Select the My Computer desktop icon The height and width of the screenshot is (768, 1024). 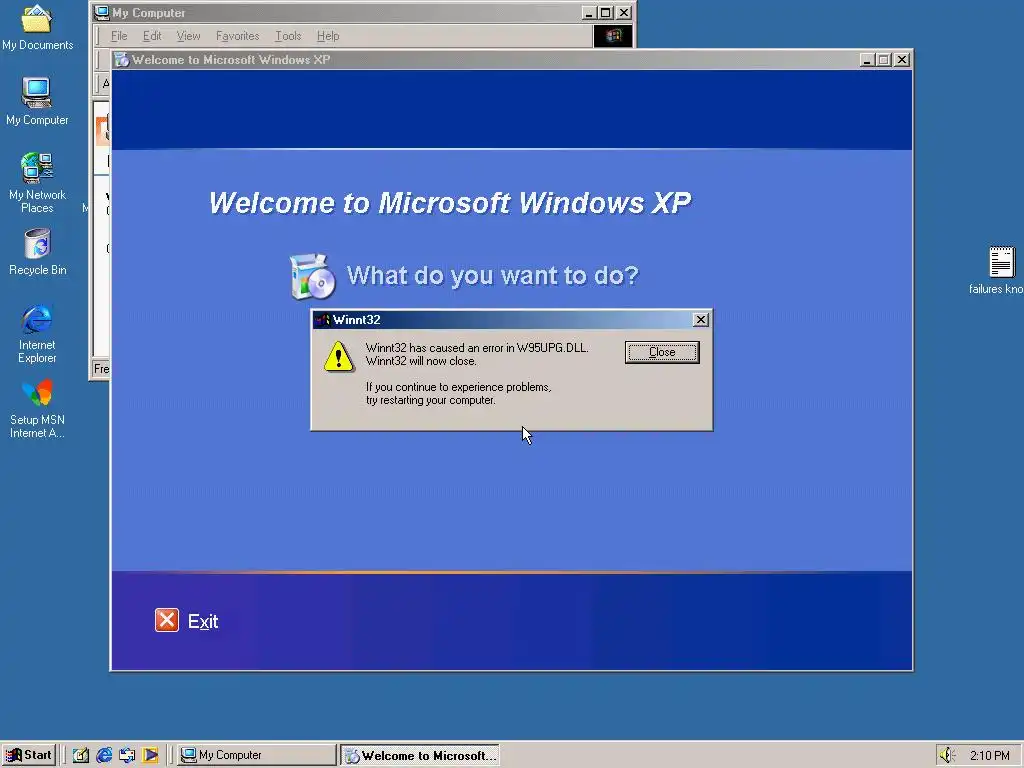click(x=37, y=102)
